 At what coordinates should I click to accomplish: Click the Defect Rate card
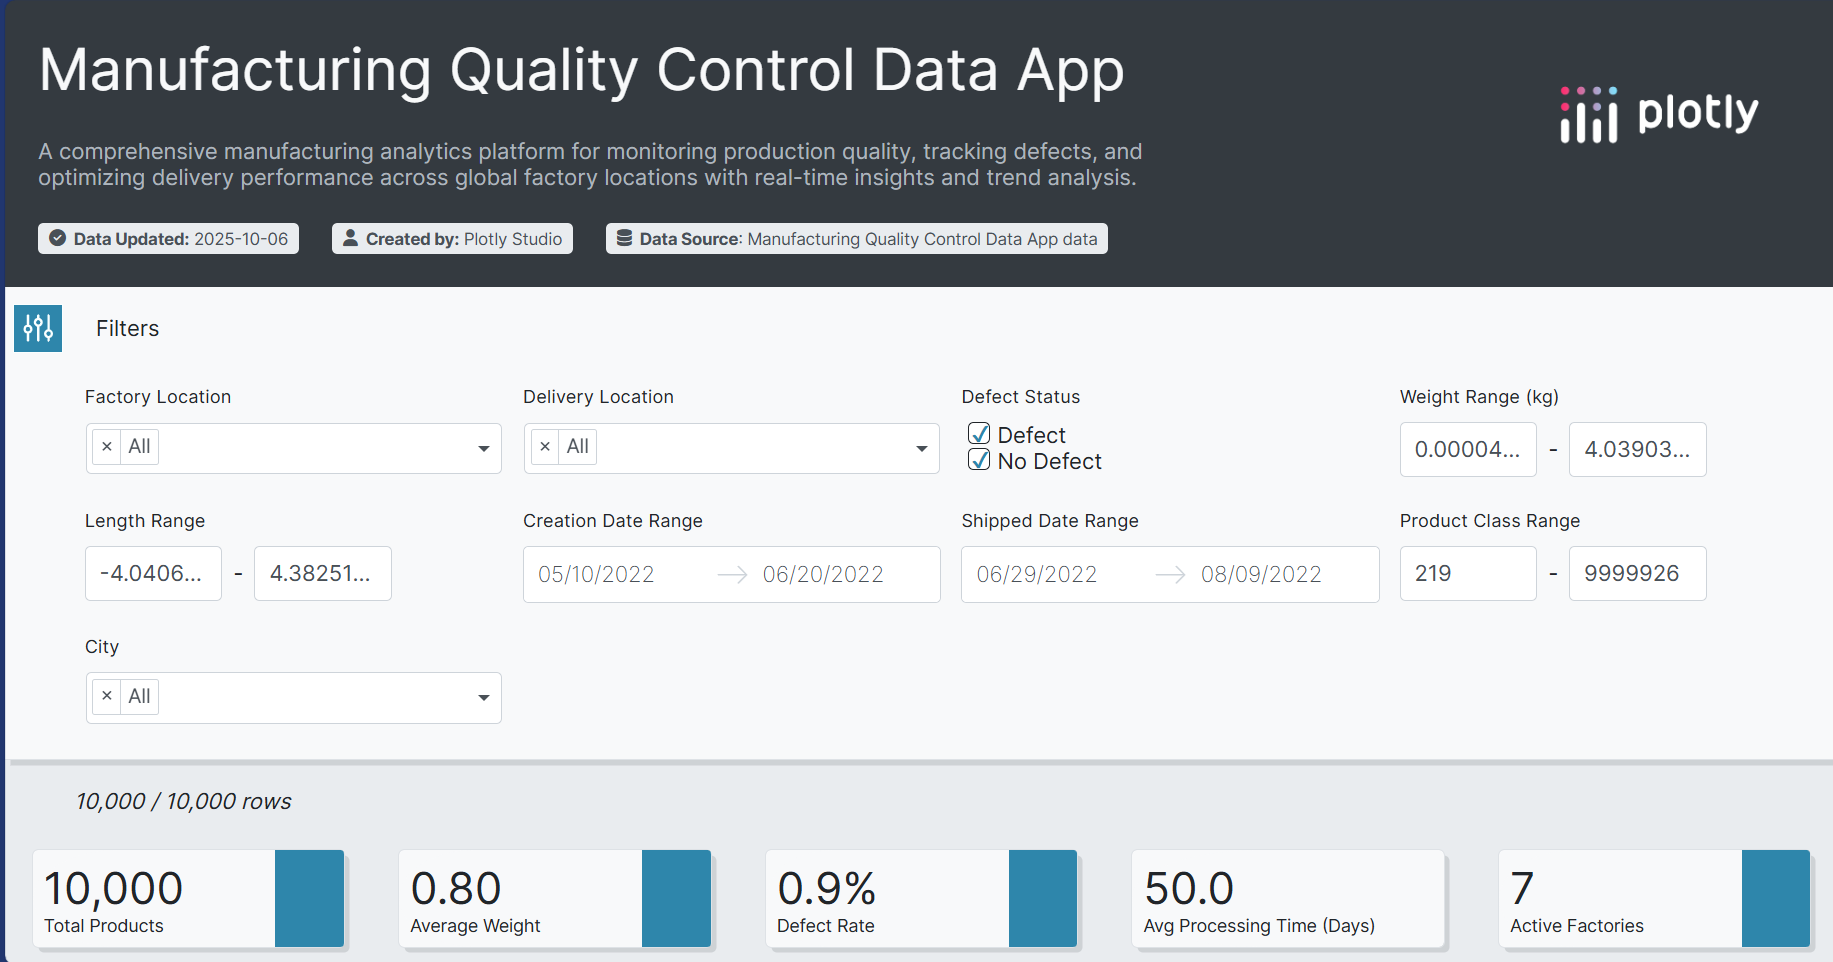(922, 898)
